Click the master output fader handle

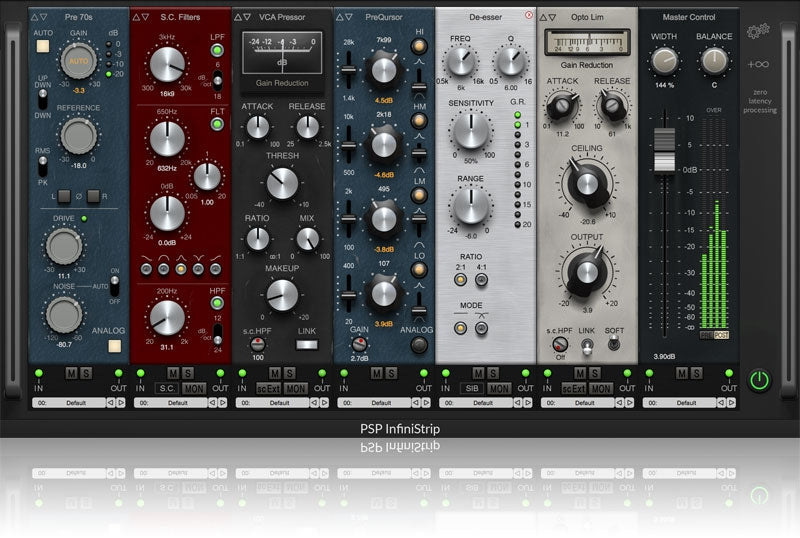[664, 150]
